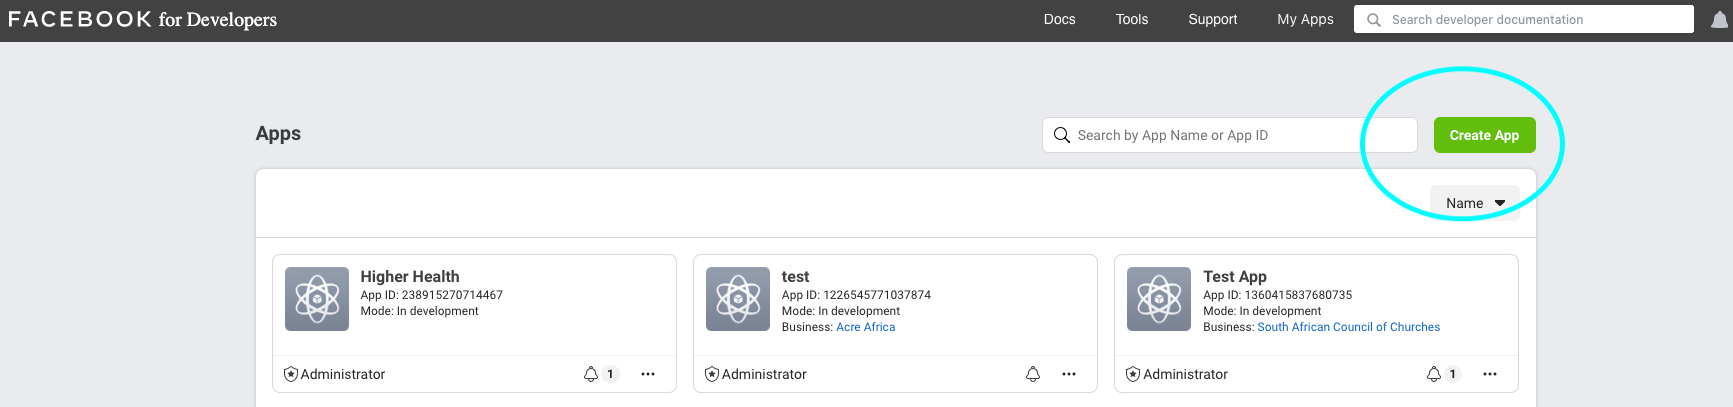
Task: Click the test app notification bell
Action: coord(1033,374)
